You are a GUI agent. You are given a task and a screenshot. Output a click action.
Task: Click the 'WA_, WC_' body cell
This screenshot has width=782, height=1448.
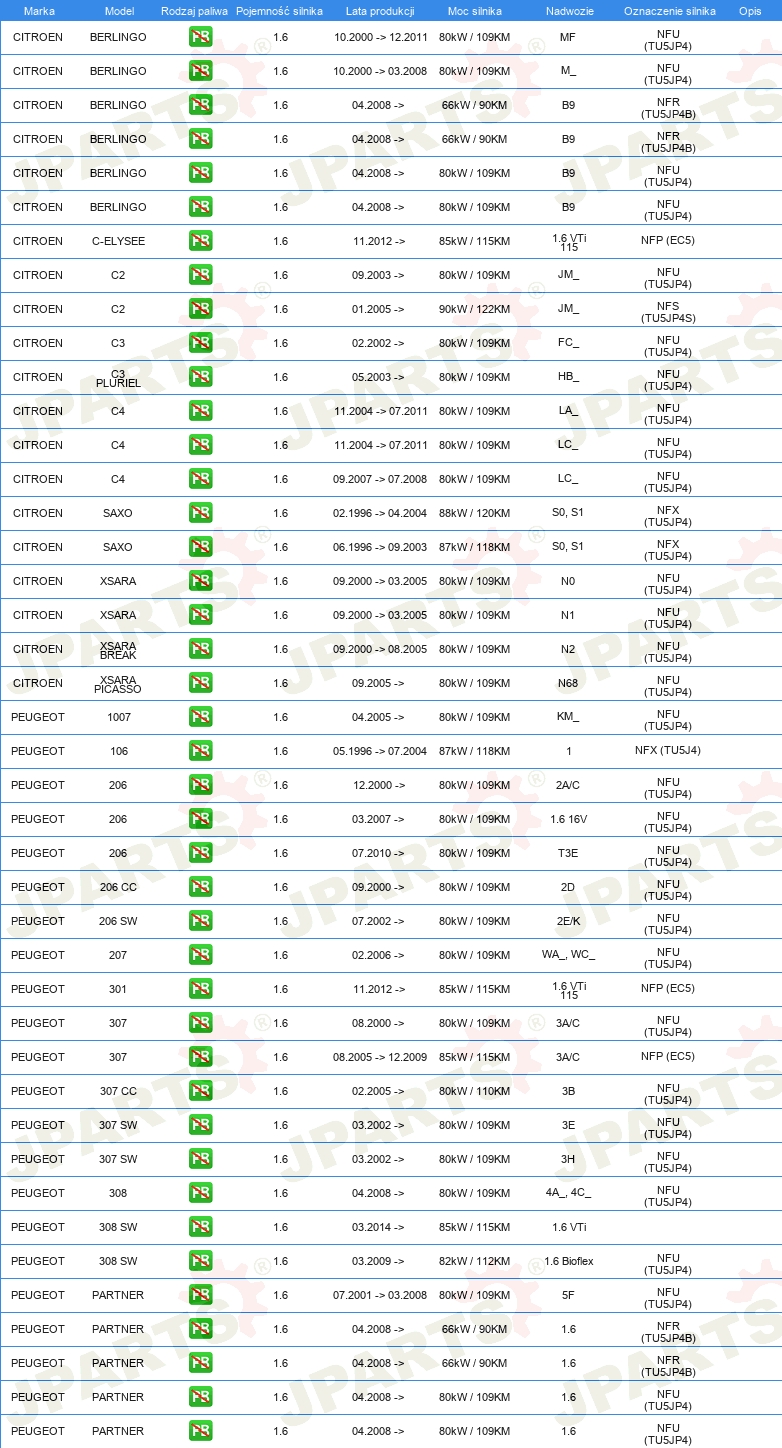point(568,955)
